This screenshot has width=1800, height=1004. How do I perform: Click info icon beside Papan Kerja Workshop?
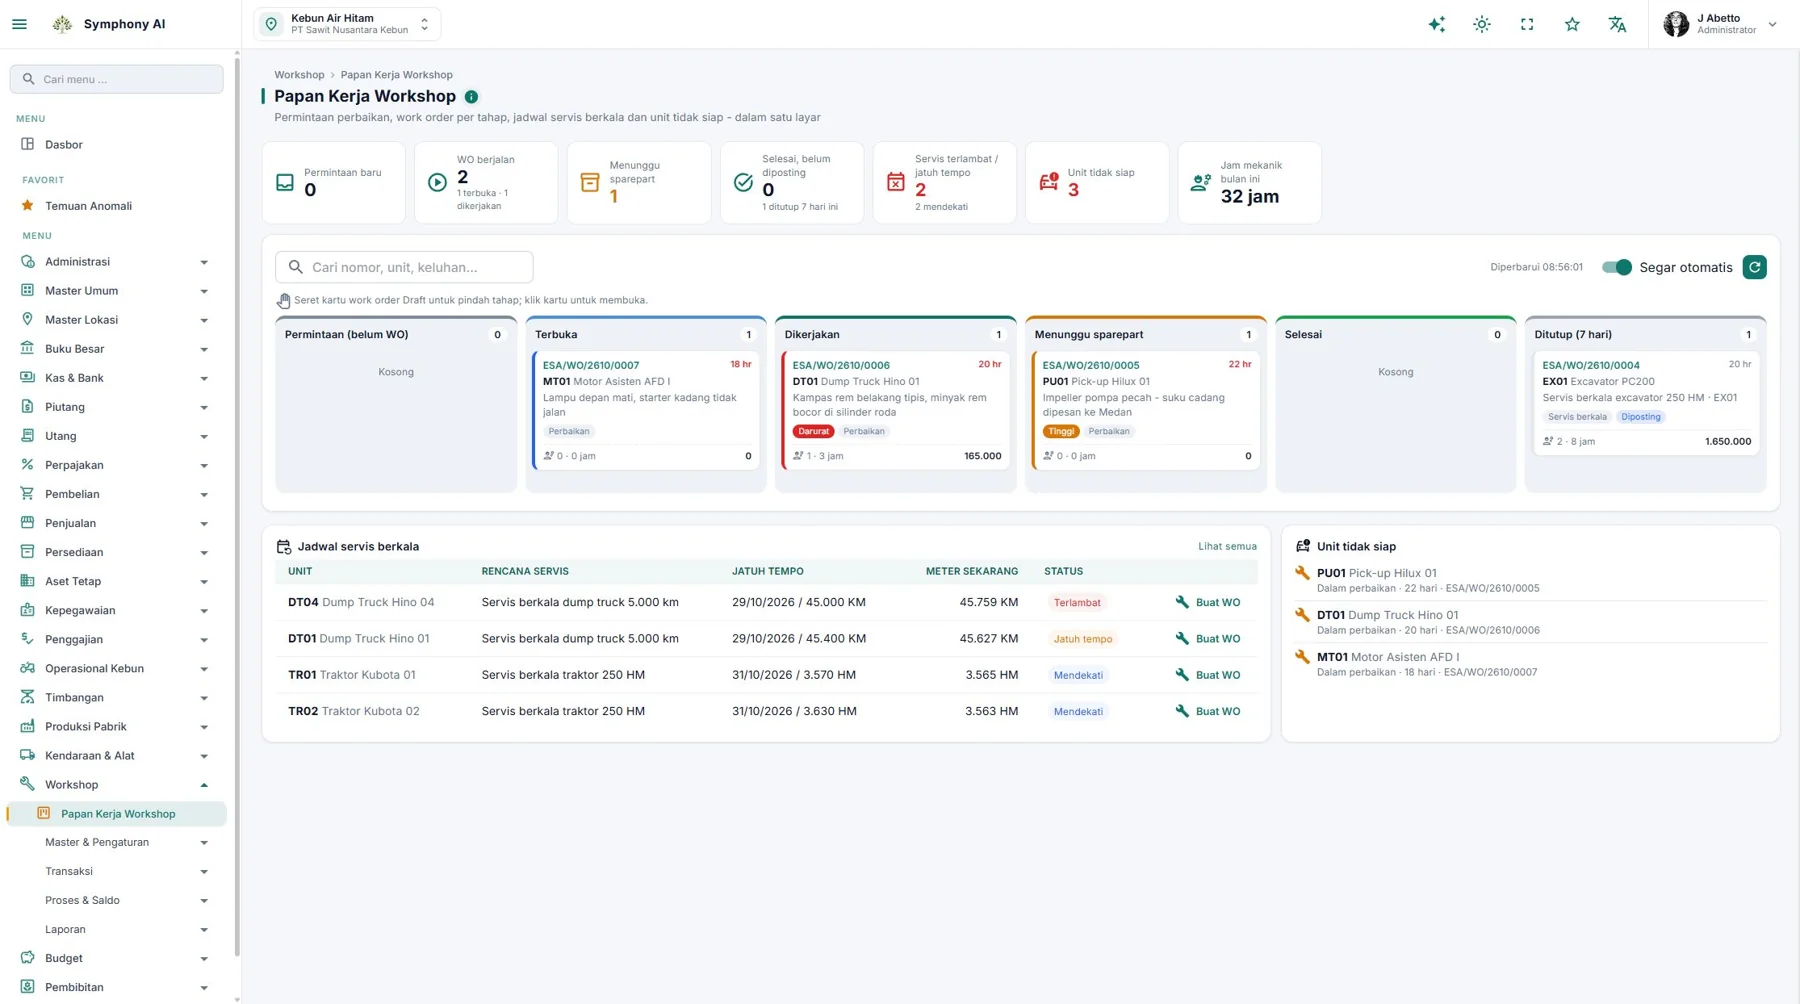(x=471, y=97)
